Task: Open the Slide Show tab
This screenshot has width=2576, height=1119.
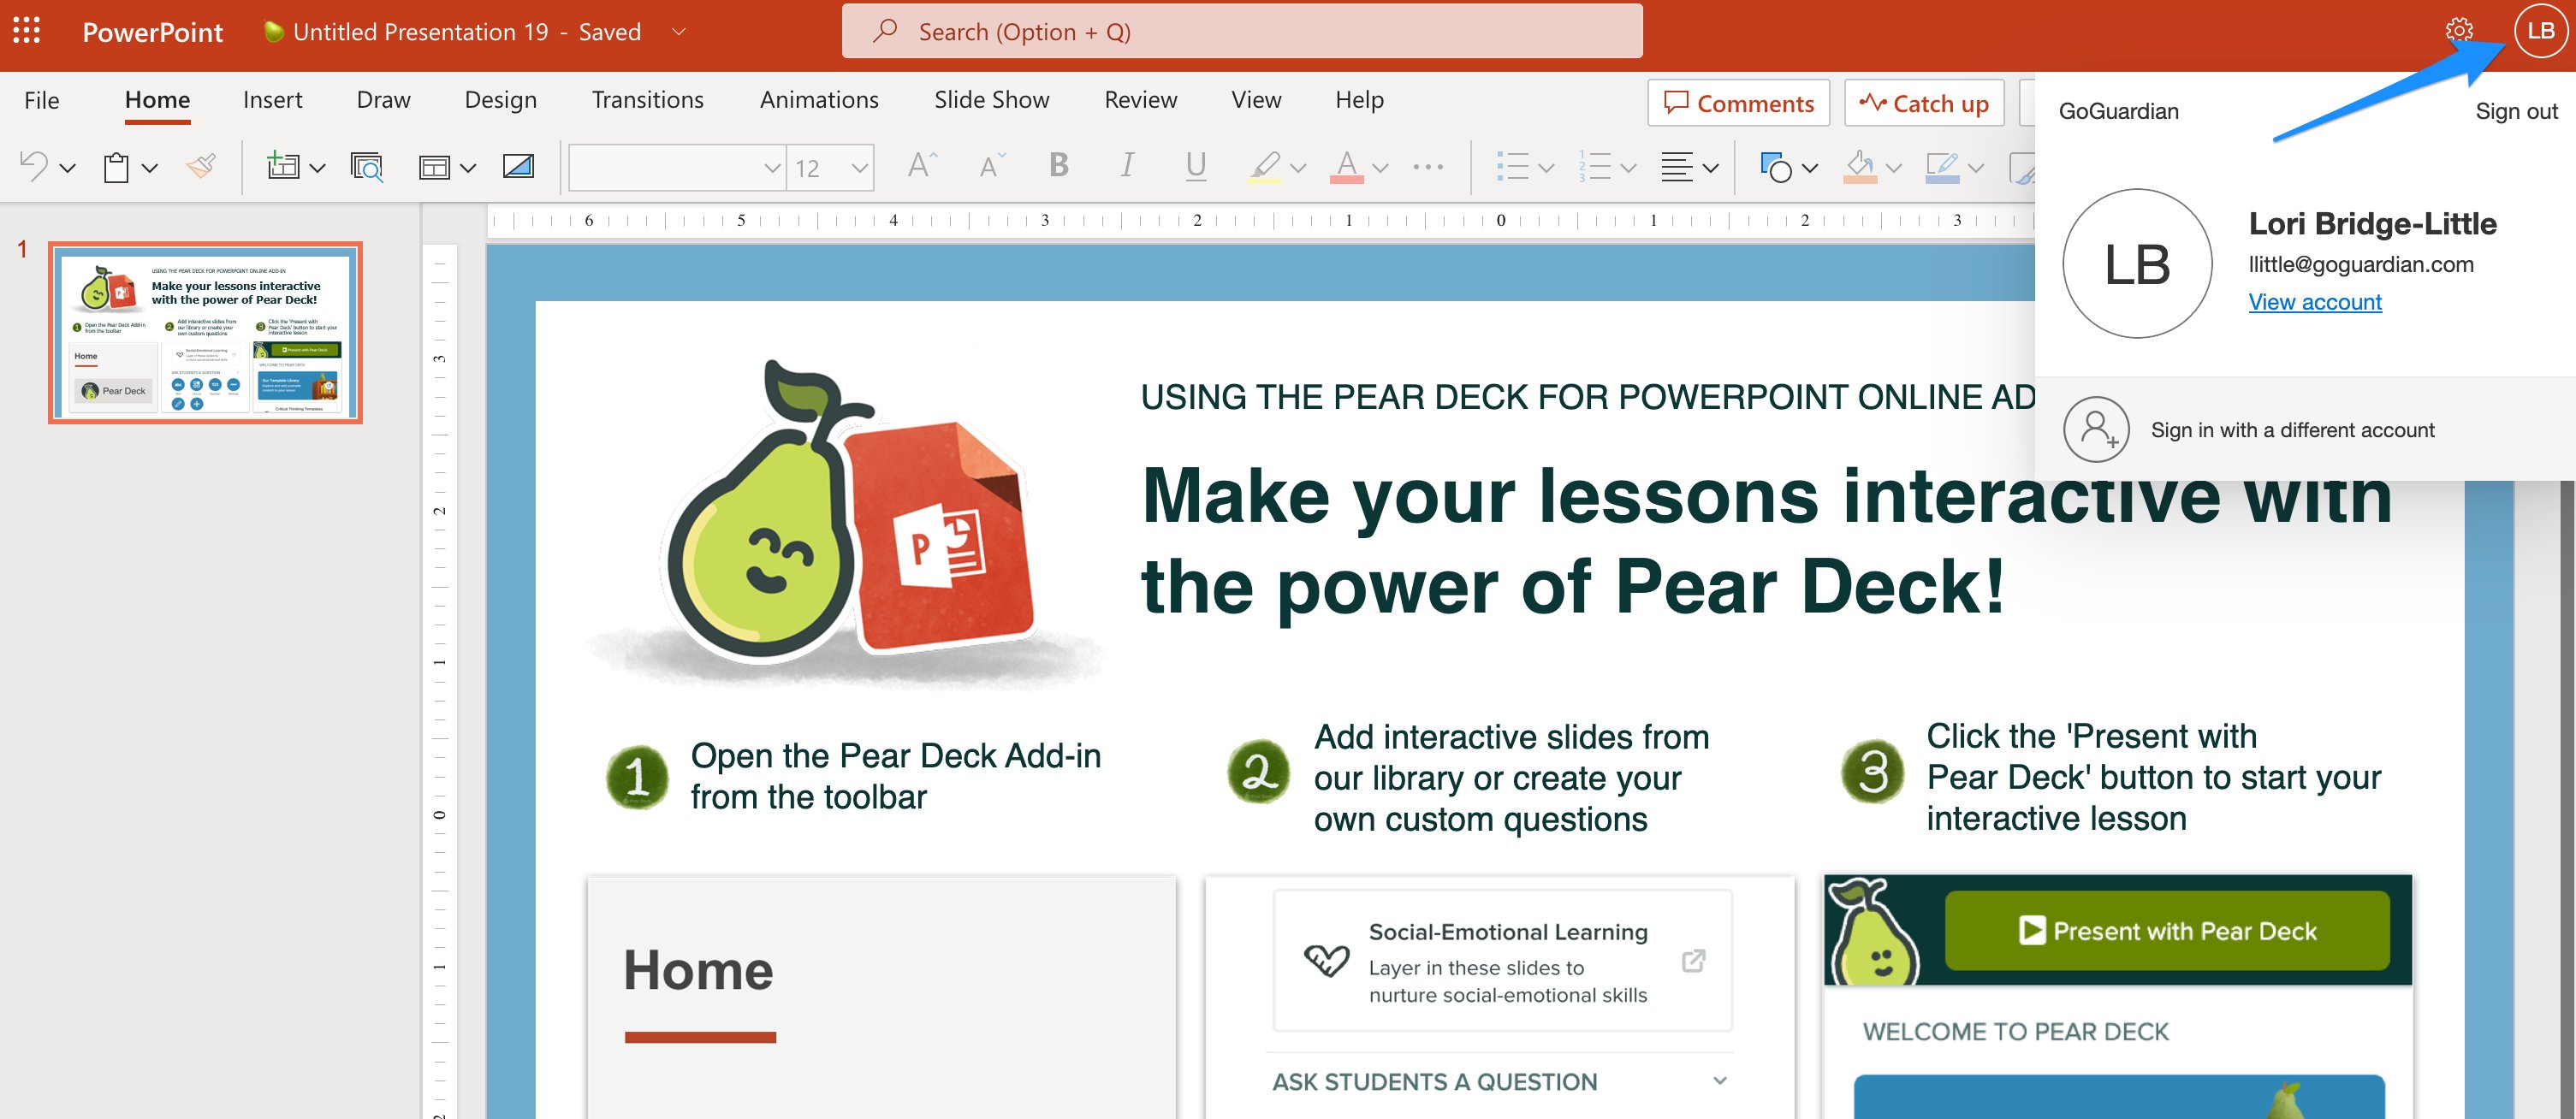Action: click(992, 100)
